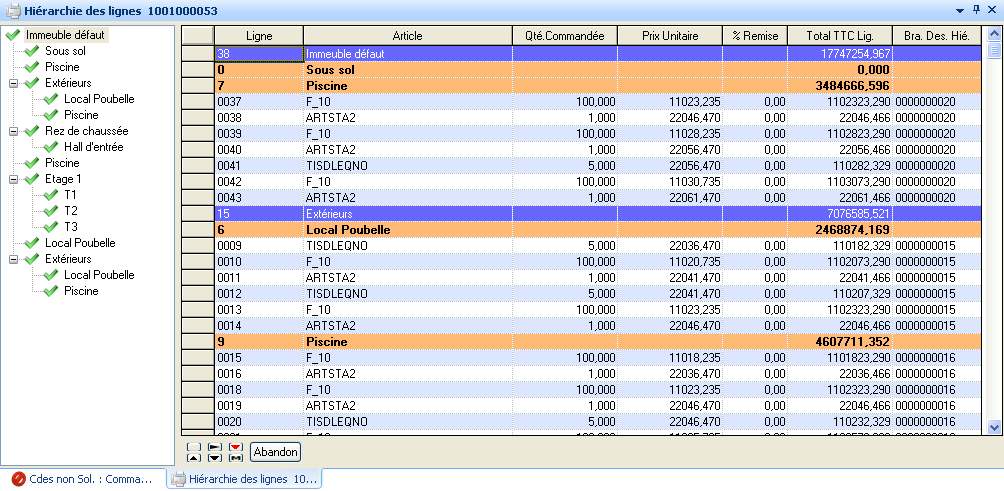
Task: Toggle the green check next to T1
Action: click(51, 195)
